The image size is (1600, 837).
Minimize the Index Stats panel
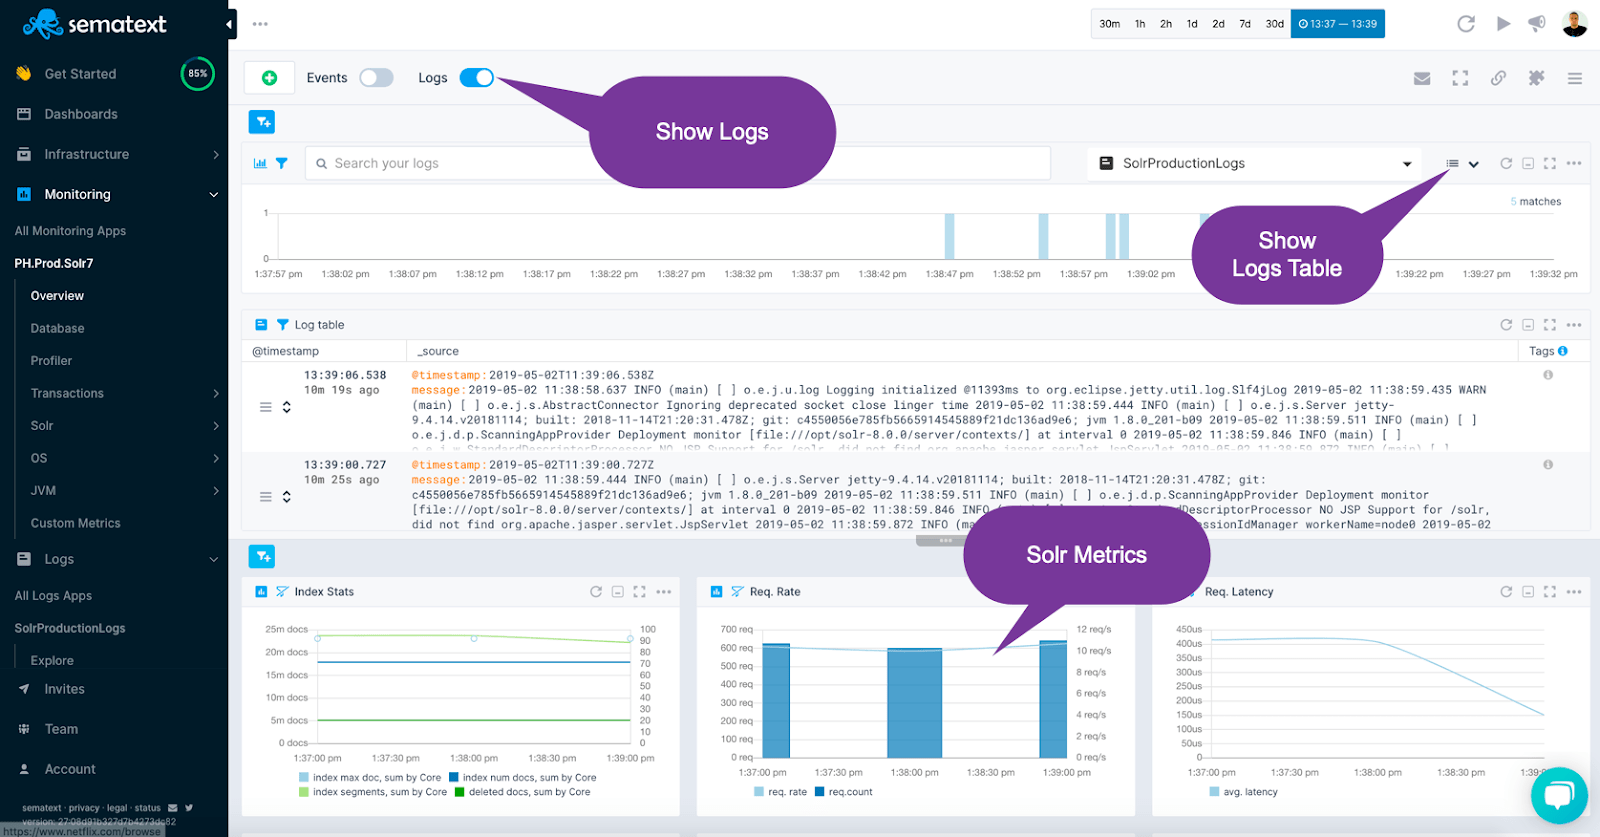[x=618, y=592]
